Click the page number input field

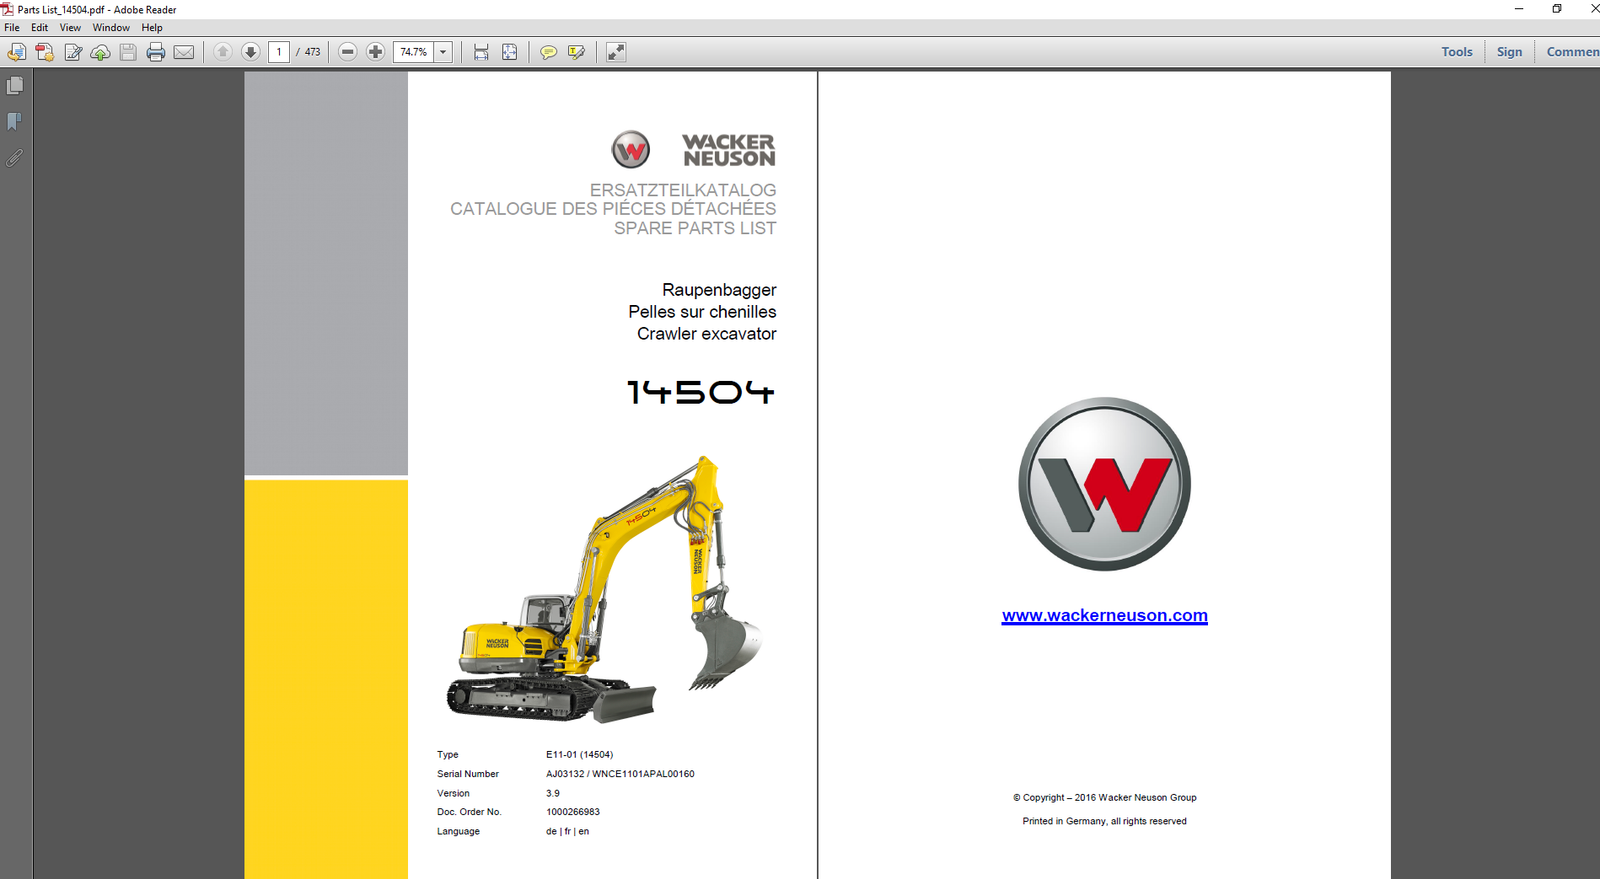(279, 52)
